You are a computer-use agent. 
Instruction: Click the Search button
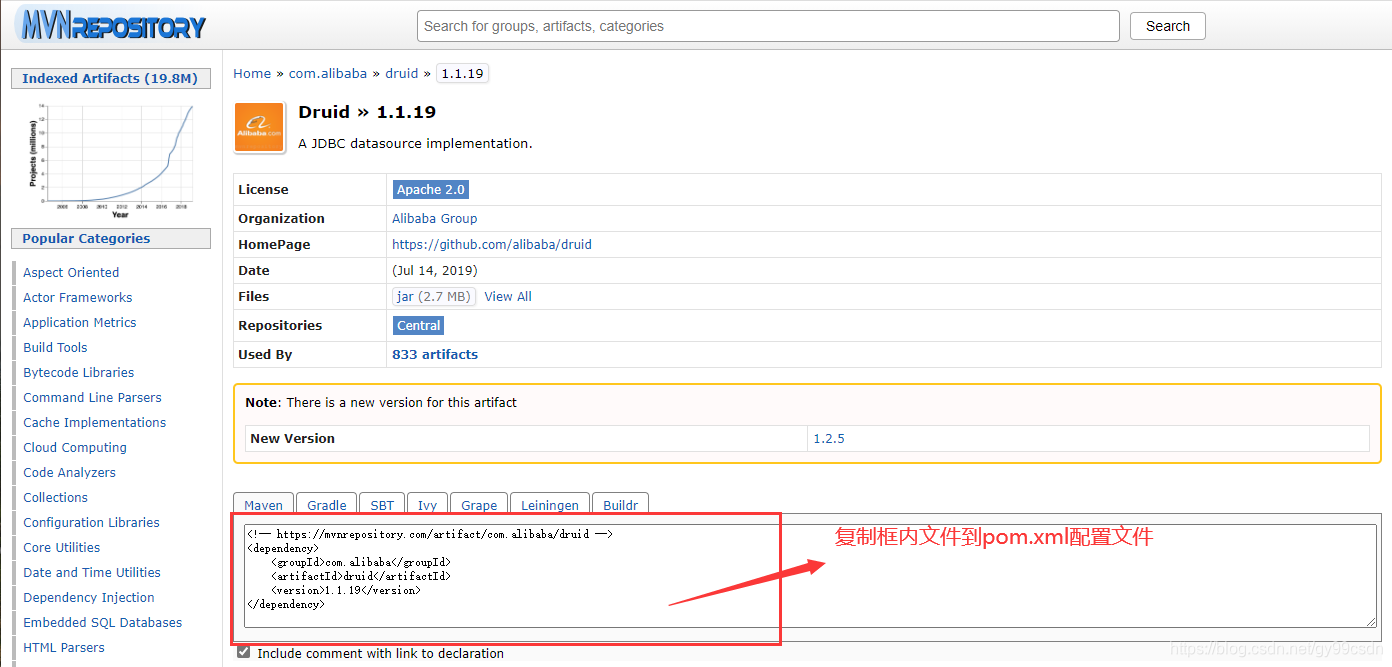click(x=1168, y=26)
